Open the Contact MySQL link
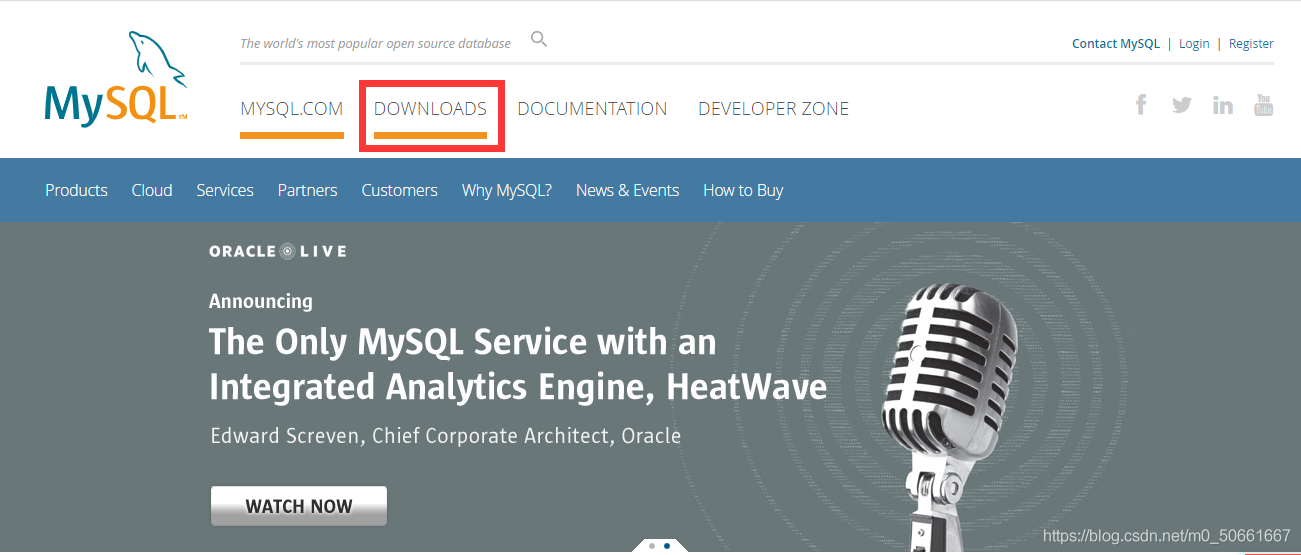The image size is (1301, 555). 1116,44
